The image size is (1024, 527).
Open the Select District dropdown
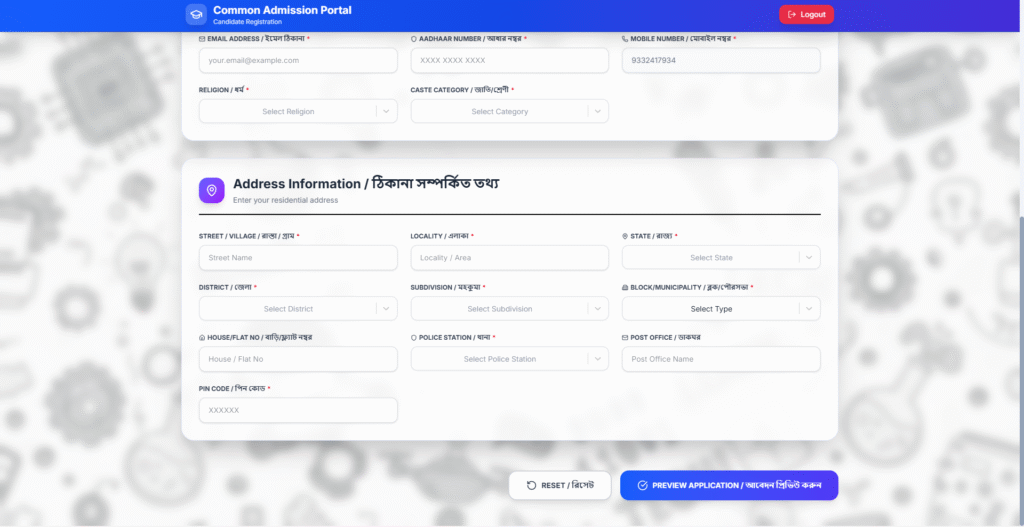(x=298, y=309)
